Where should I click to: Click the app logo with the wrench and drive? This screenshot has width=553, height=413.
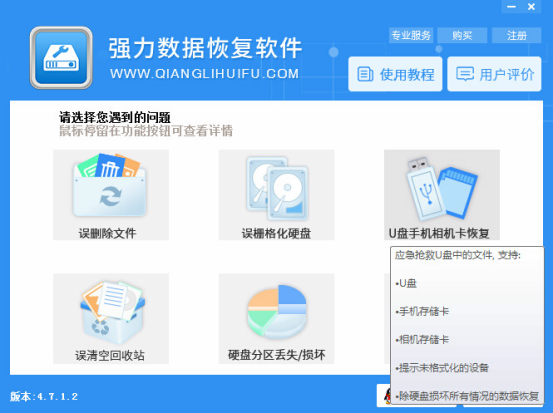[x=61, y=58]
